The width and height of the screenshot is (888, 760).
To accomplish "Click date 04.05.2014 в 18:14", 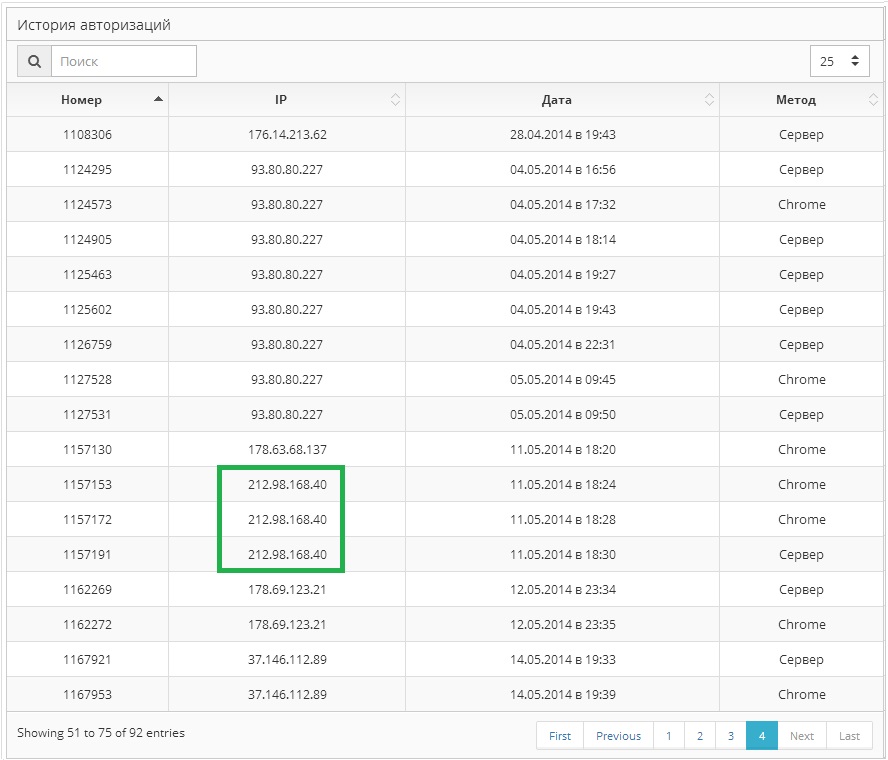I will (x=562, y=240).
